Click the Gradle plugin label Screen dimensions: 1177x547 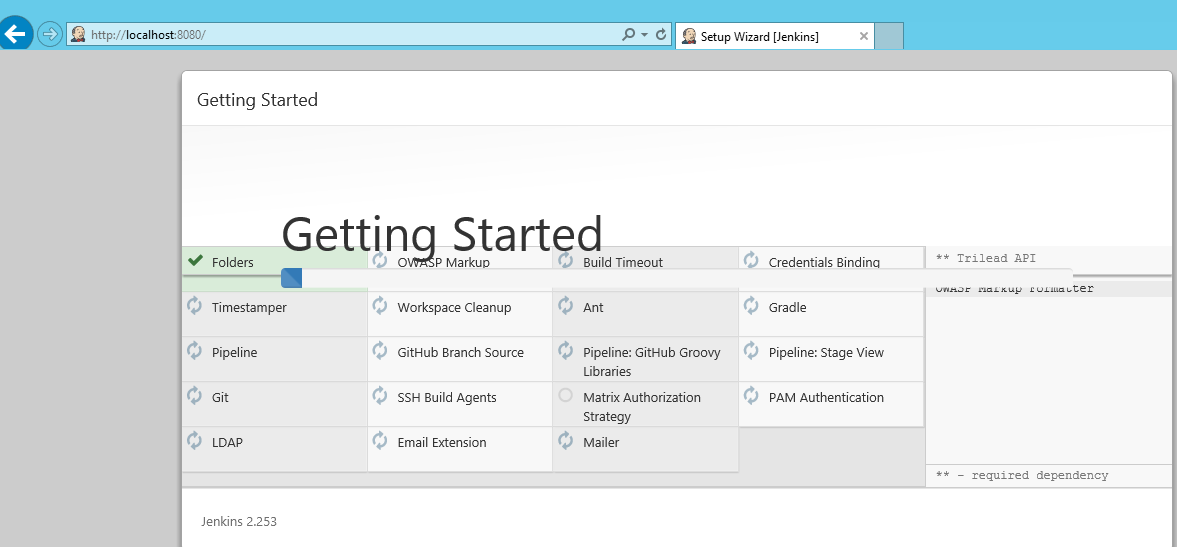click(x=787, y=308)
